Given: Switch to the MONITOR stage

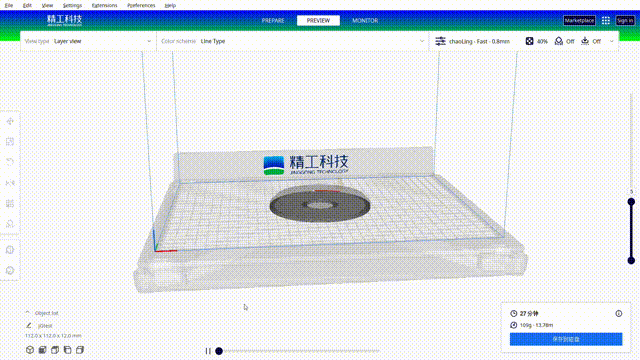Looking at the screenshot, I should [x=365, y=20].
